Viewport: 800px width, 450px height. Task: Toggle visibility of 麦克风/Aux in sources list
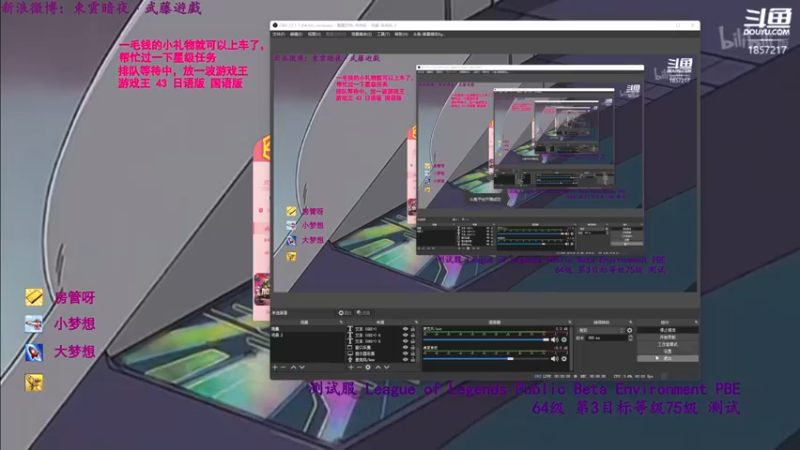pos(406,360)
